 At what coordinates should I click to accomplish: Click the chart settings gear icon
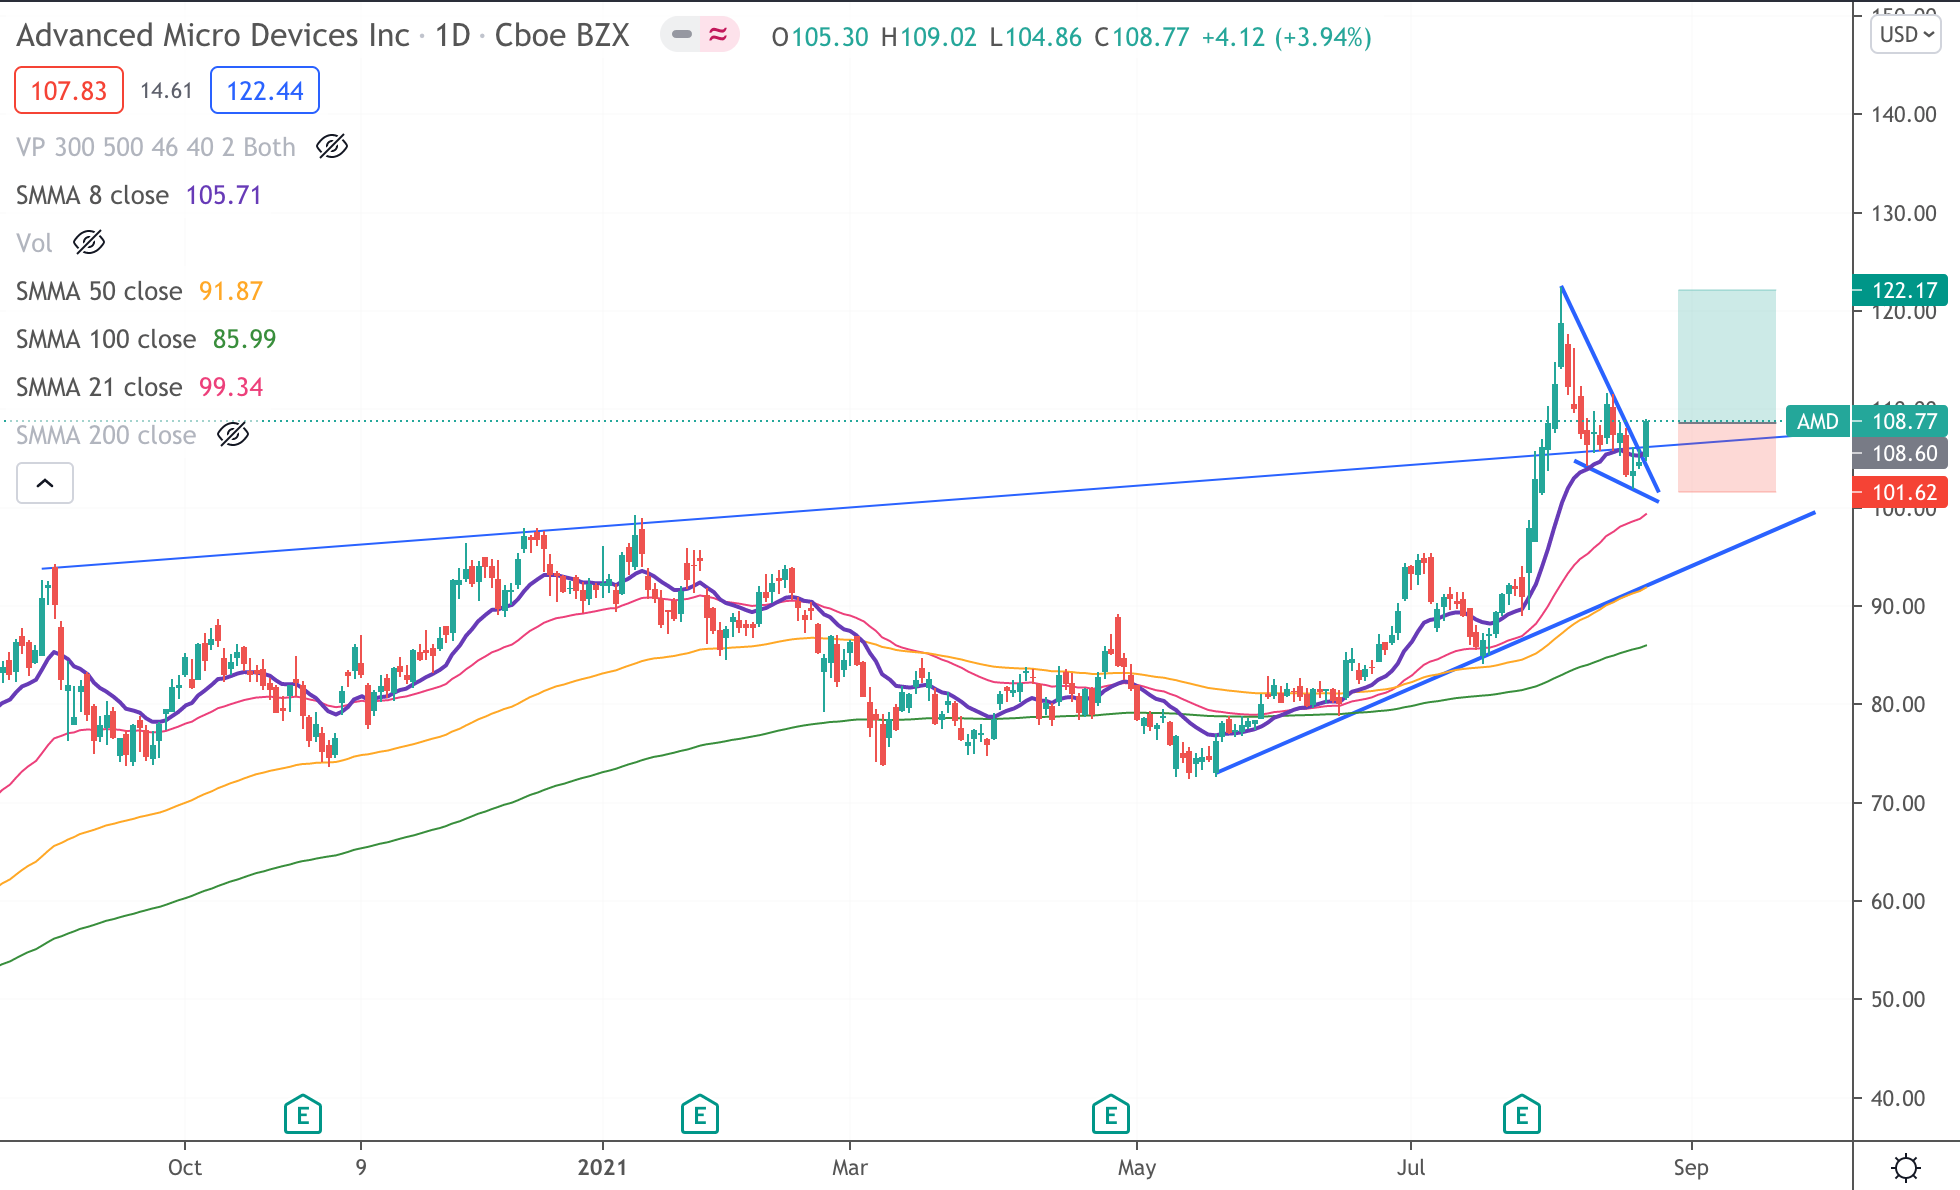coord(1906,1167)
